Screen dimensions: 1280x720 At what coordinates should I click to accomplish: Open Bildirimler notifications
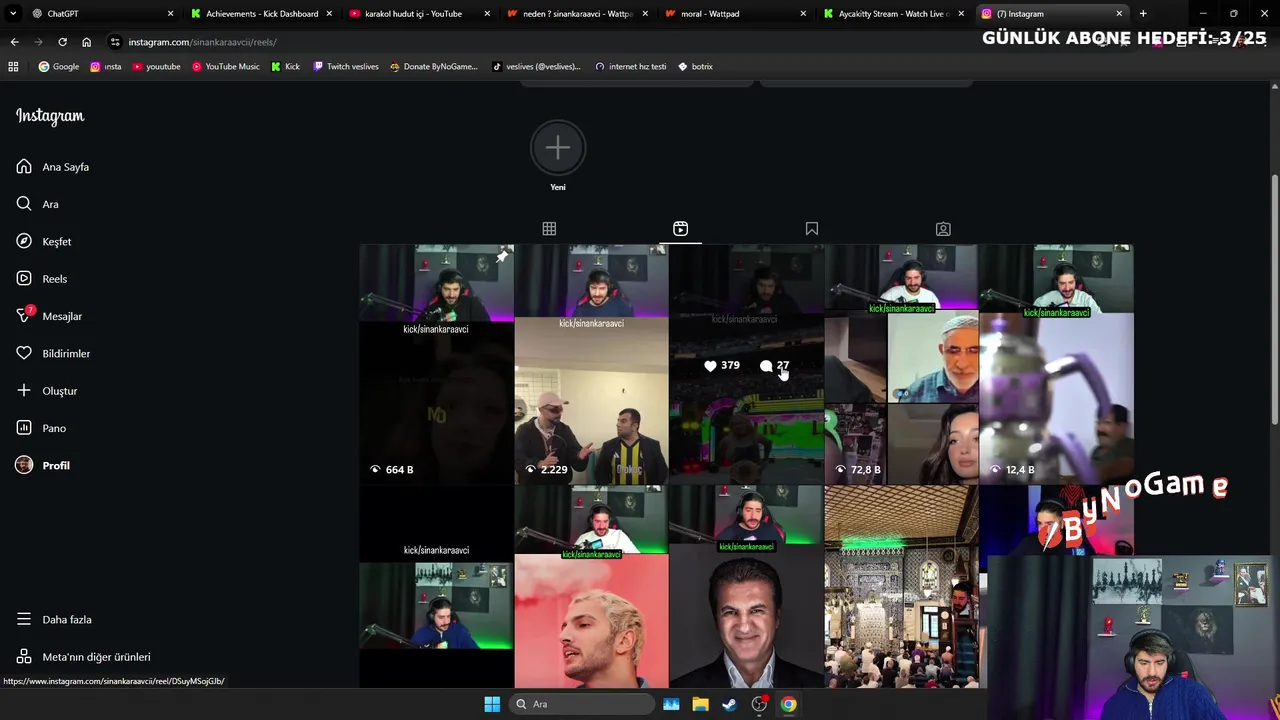pyautogui.click(x=53, y=353)
